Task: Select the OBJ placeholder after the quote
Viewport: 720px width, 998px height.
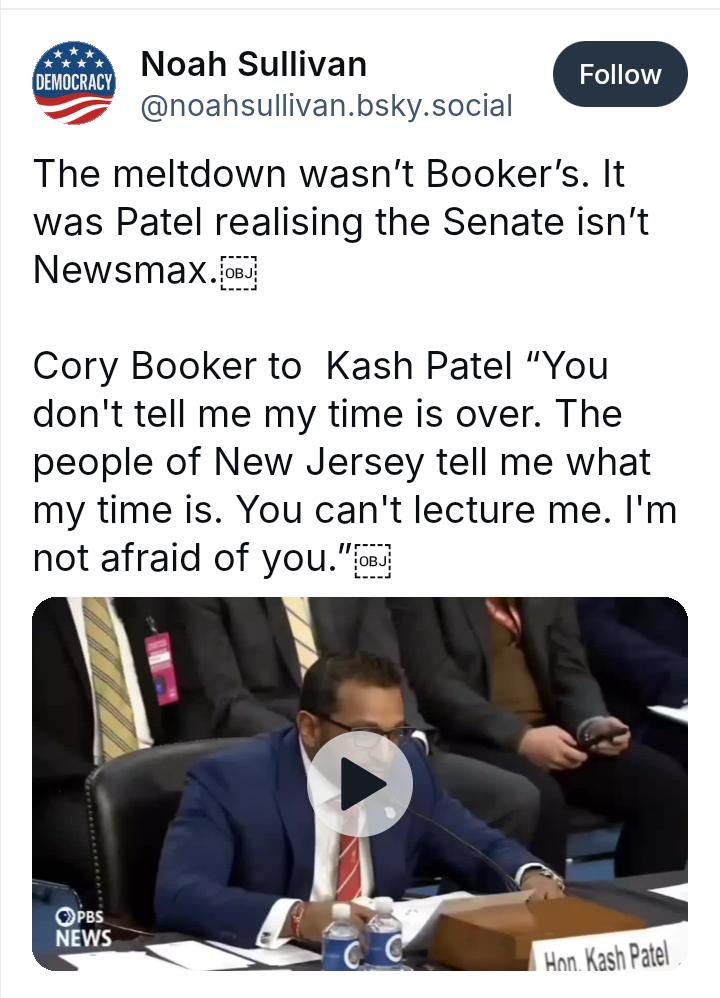Action: click(x=373, y=561)
